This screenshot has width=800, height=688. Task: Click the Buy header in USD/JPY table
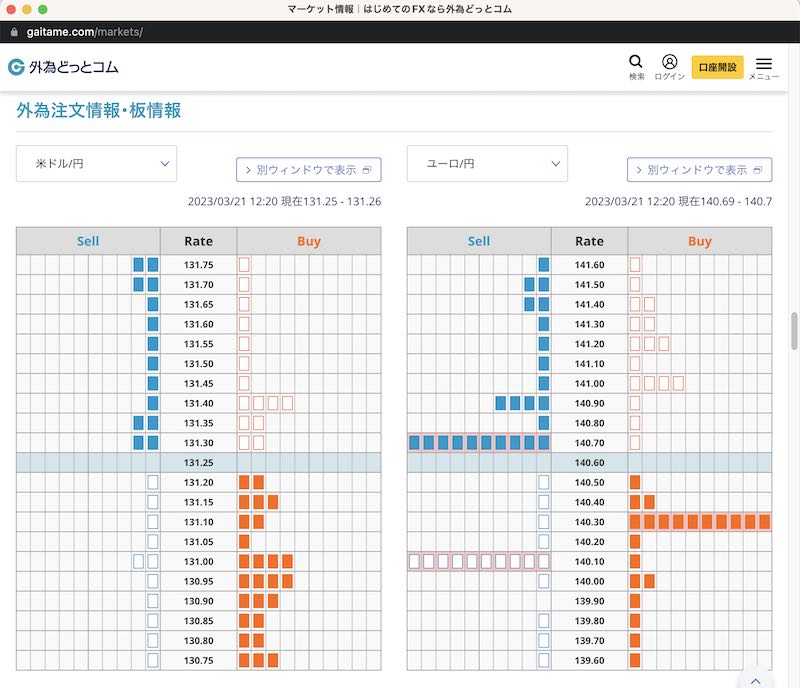(309, 241)
